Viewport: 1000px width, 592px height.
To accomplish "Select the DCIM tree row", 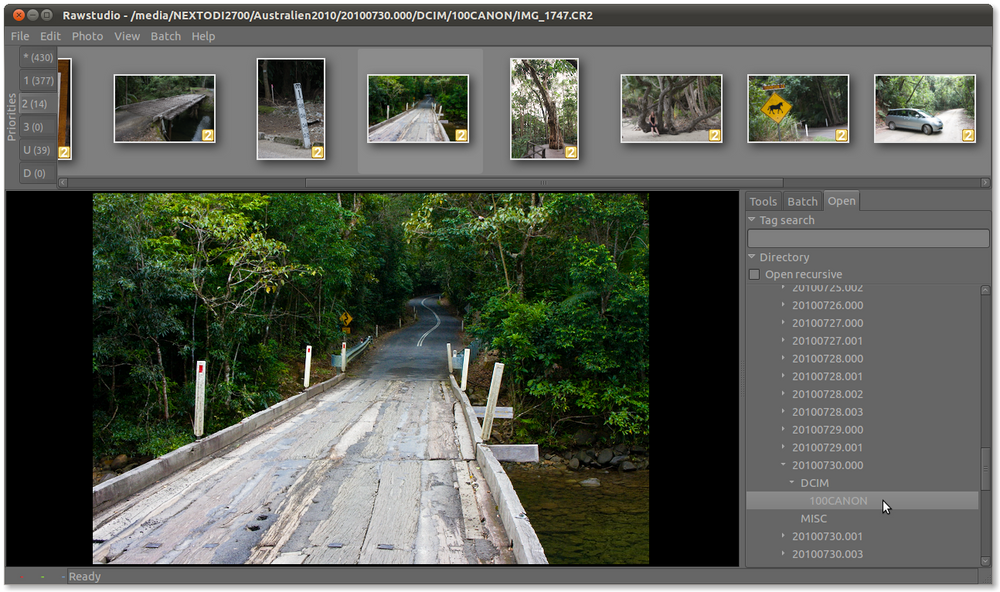I will (862, 483).
